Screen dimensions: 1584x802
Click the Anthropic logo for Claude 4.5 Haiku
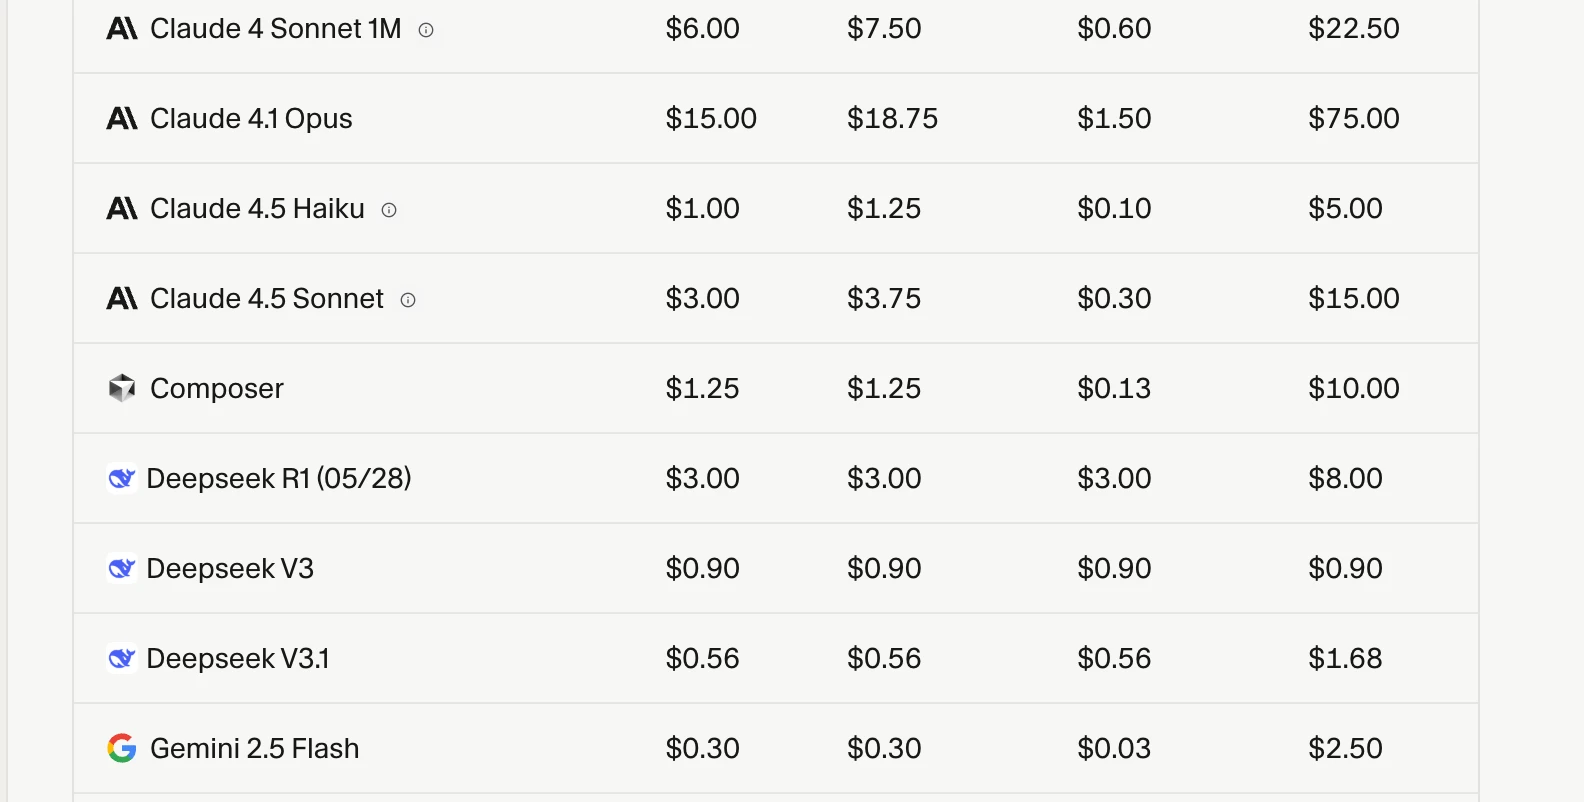click(x=122, y=209)
